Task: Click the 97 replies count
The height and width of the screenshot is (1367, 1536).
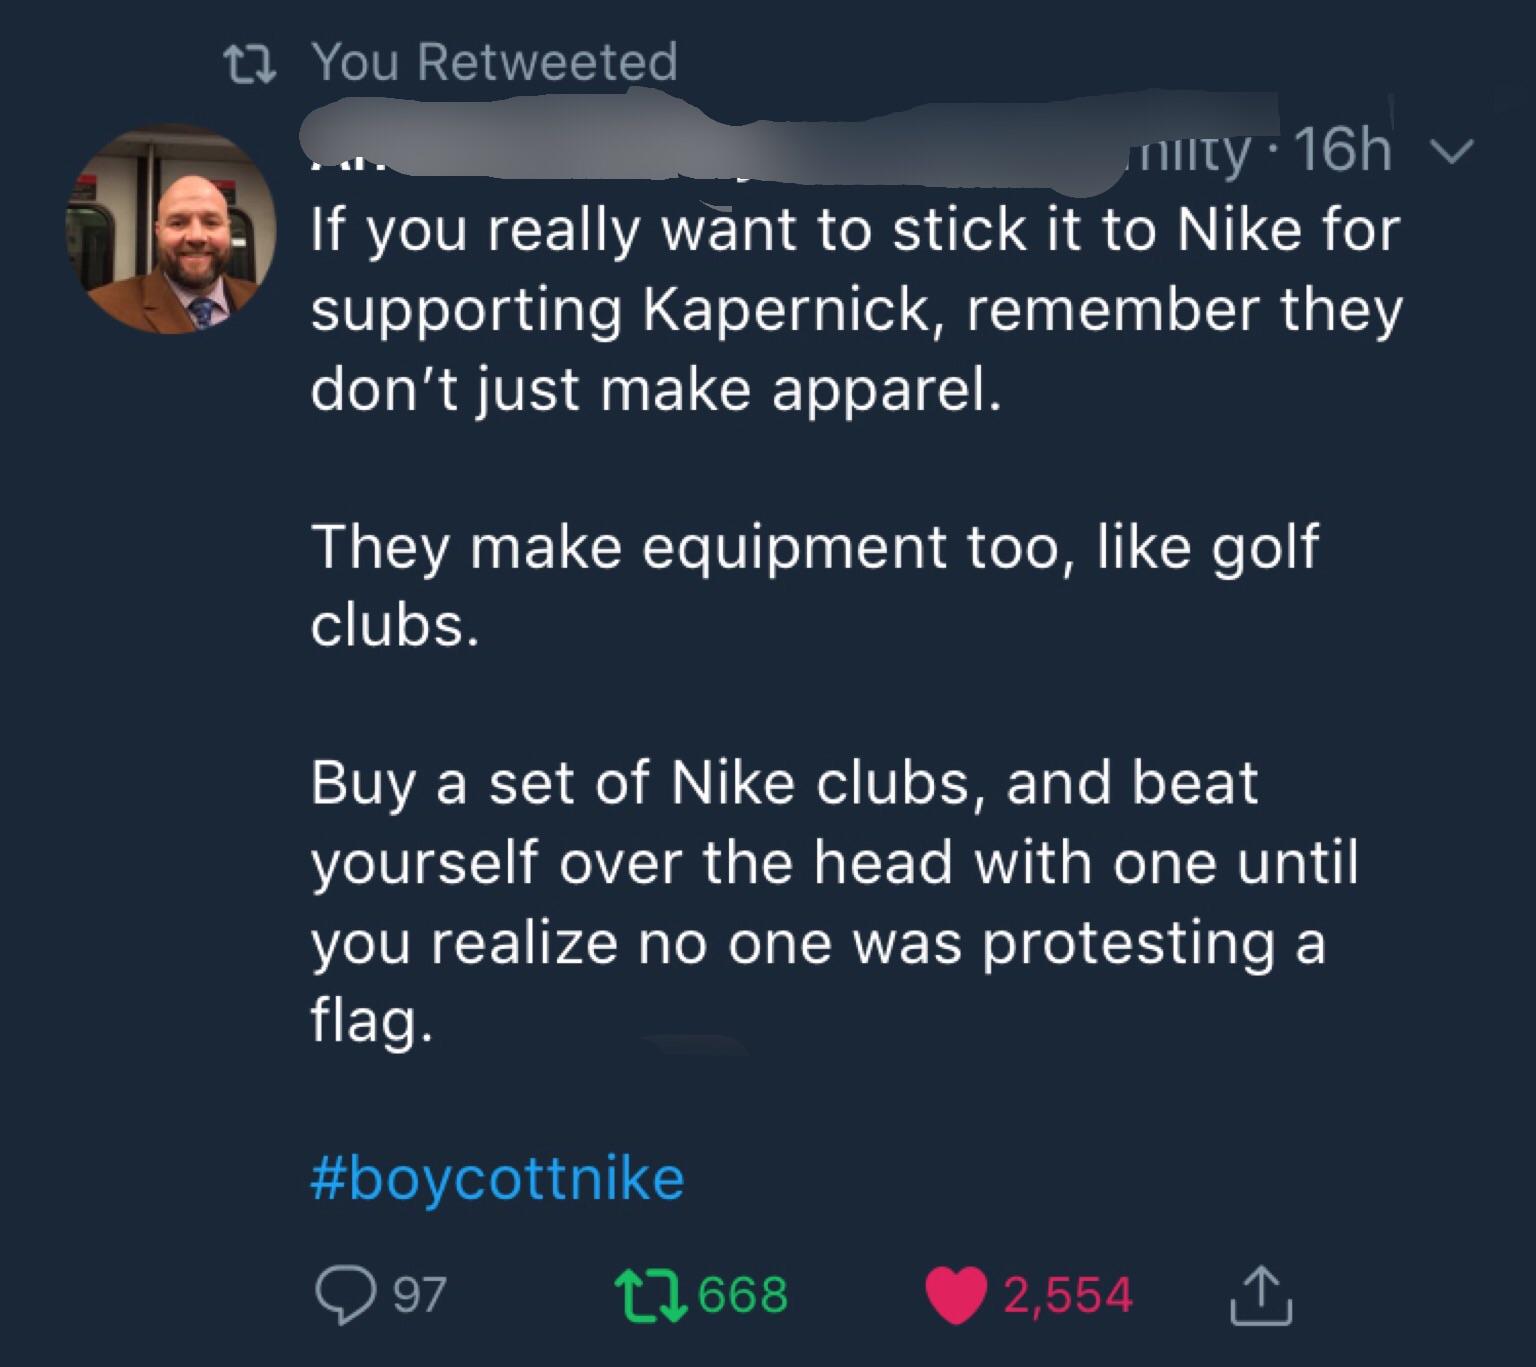Action: [419, 1295]
